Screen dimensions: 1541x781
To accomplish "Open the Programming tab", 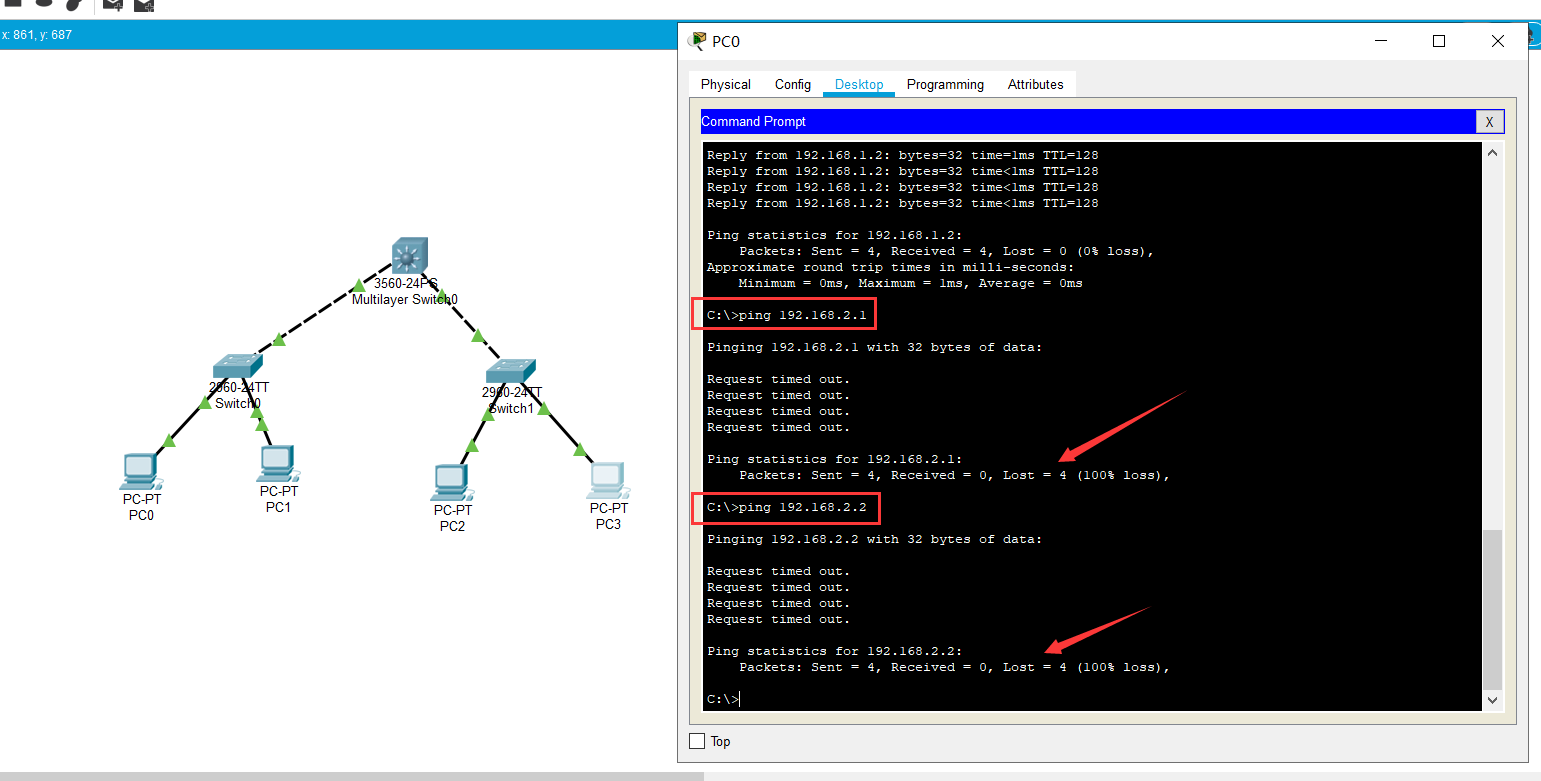I will pos(945,85).
